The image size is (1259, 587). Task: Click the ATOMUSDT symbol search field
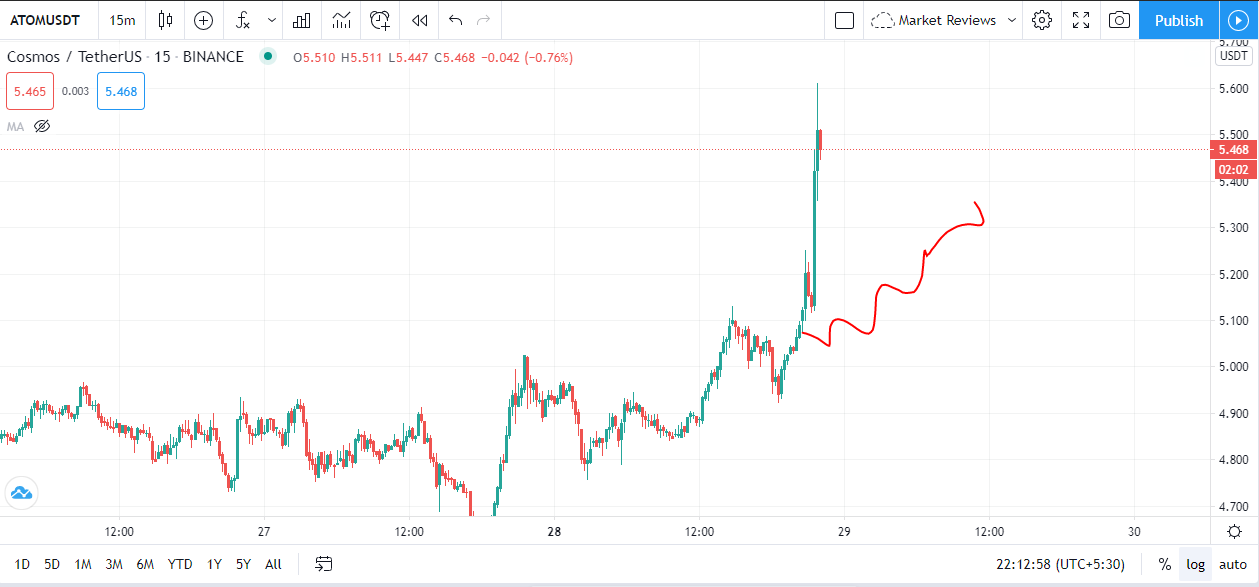pos(48,20)
